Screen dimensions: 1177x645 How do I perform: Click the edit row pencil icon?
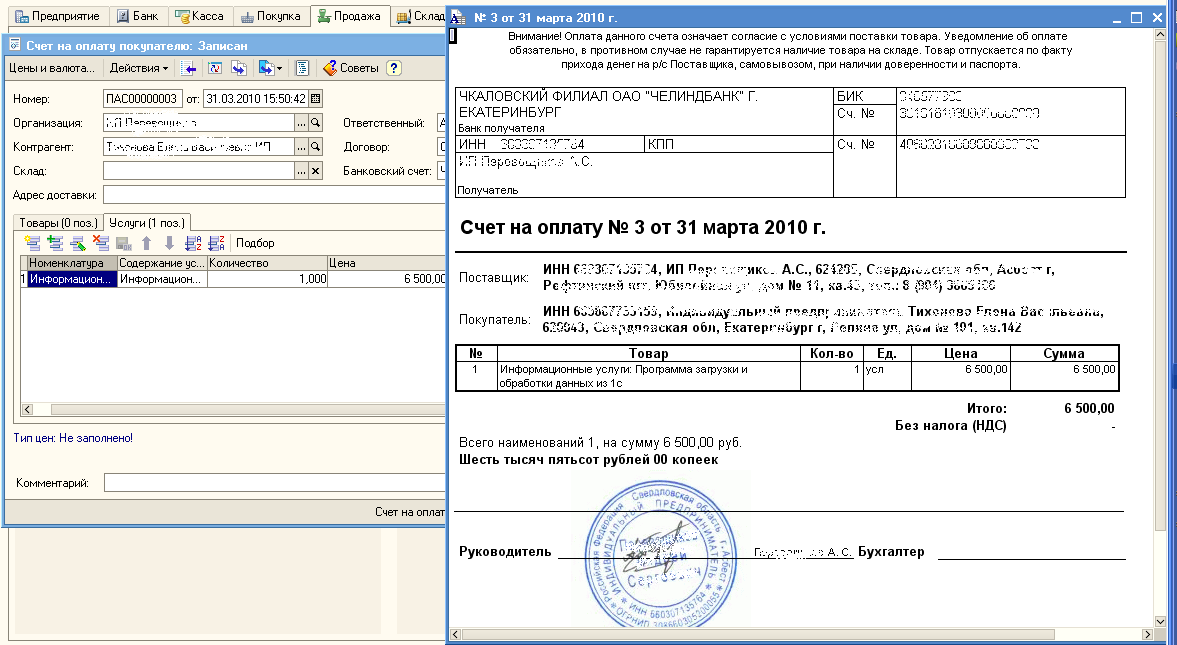tap(78, 243)
